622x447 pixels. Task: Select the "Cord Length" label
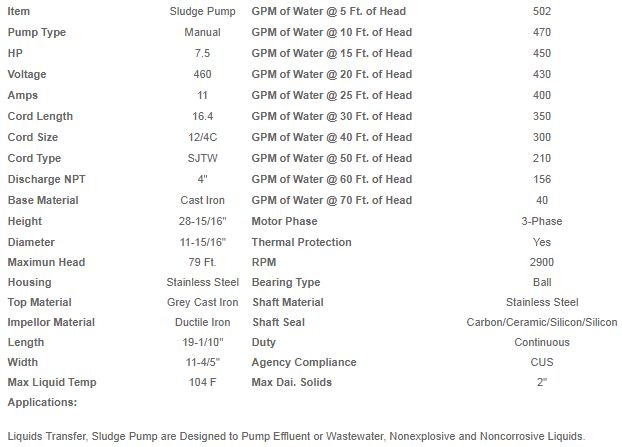[40, 116]
